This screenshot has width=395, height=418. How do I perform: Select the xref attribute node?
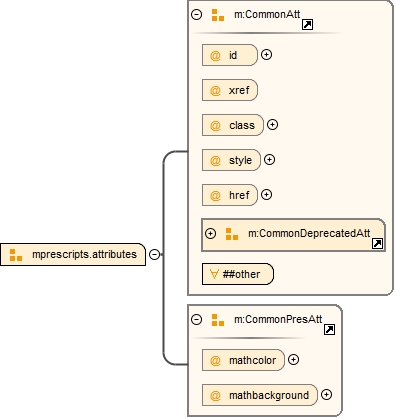click(x=230, y=90)
